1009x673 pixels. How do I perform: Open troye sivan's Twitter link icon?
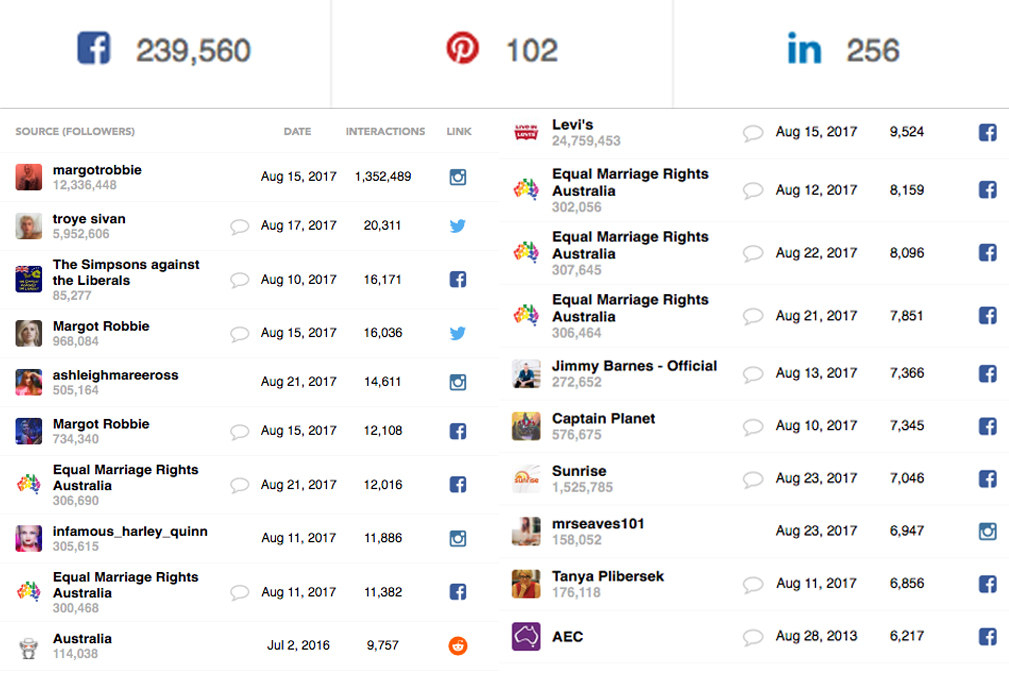(x=458, y=226)
